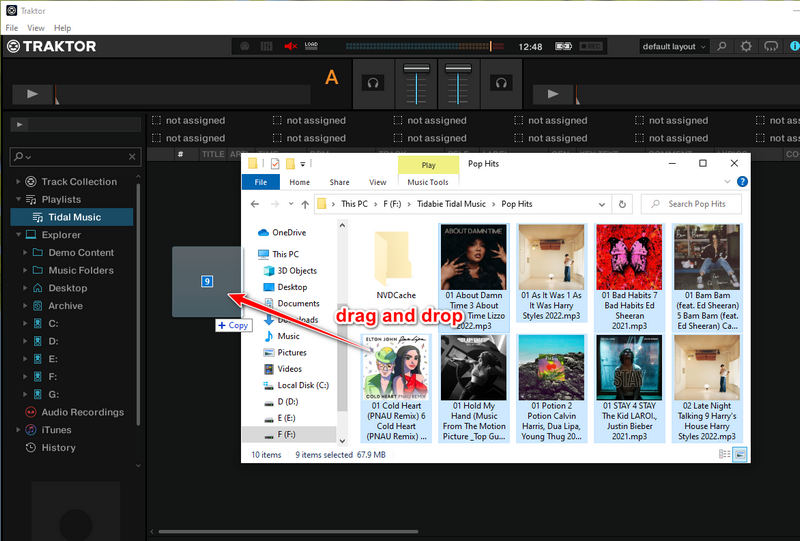Image resolution: width=800 pixels, height=541 pixels.
Task: Expand the iTunes node arrow
Action: pos(18,429)
